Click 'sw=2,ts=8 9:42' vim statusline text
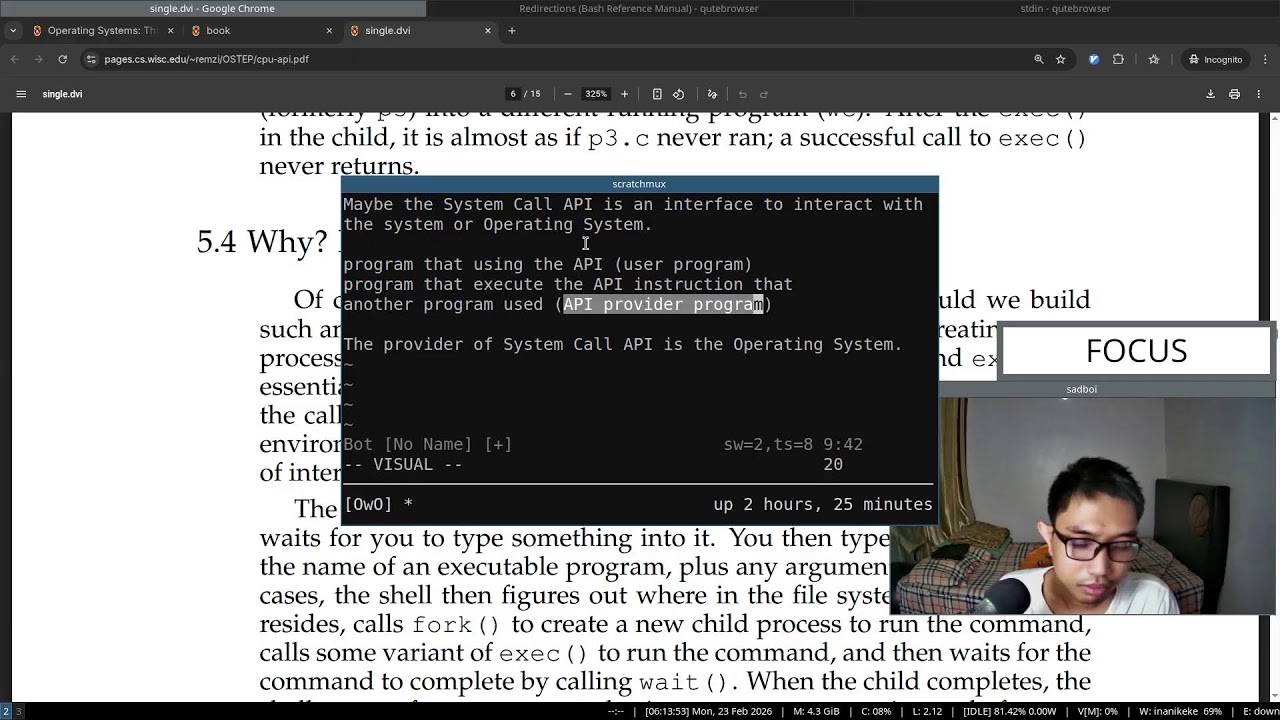Viewport: 1280px width, 720px height. point(793,444)
